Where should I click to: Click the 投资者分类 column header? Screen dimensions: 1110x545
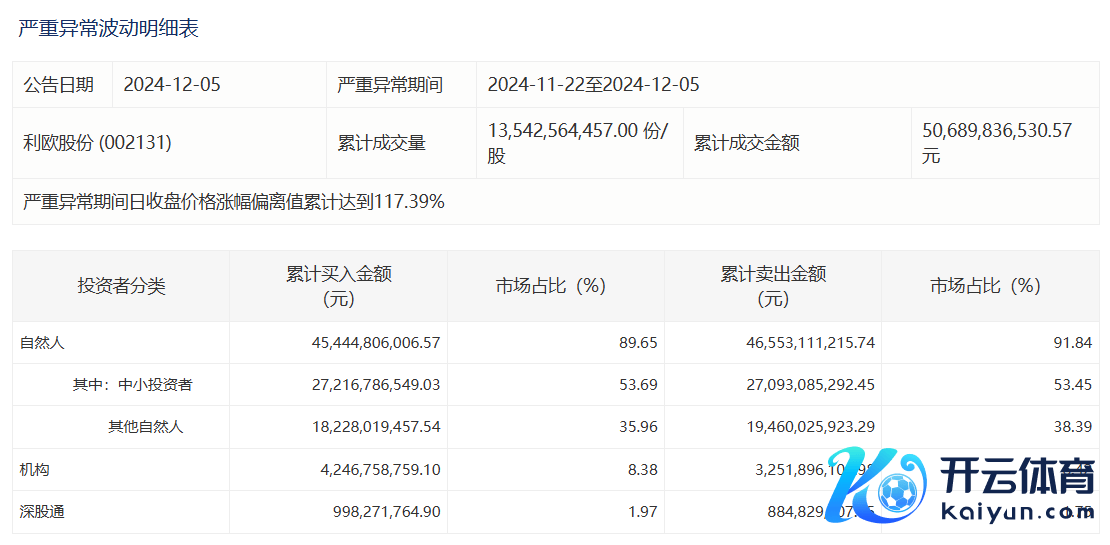[121, 286]
